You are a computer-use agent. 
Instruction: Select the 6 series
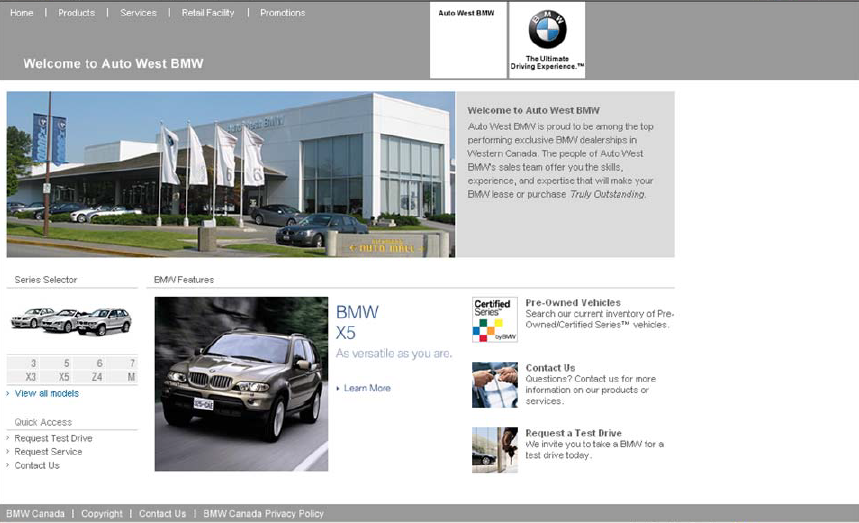[x=99, y=363]
